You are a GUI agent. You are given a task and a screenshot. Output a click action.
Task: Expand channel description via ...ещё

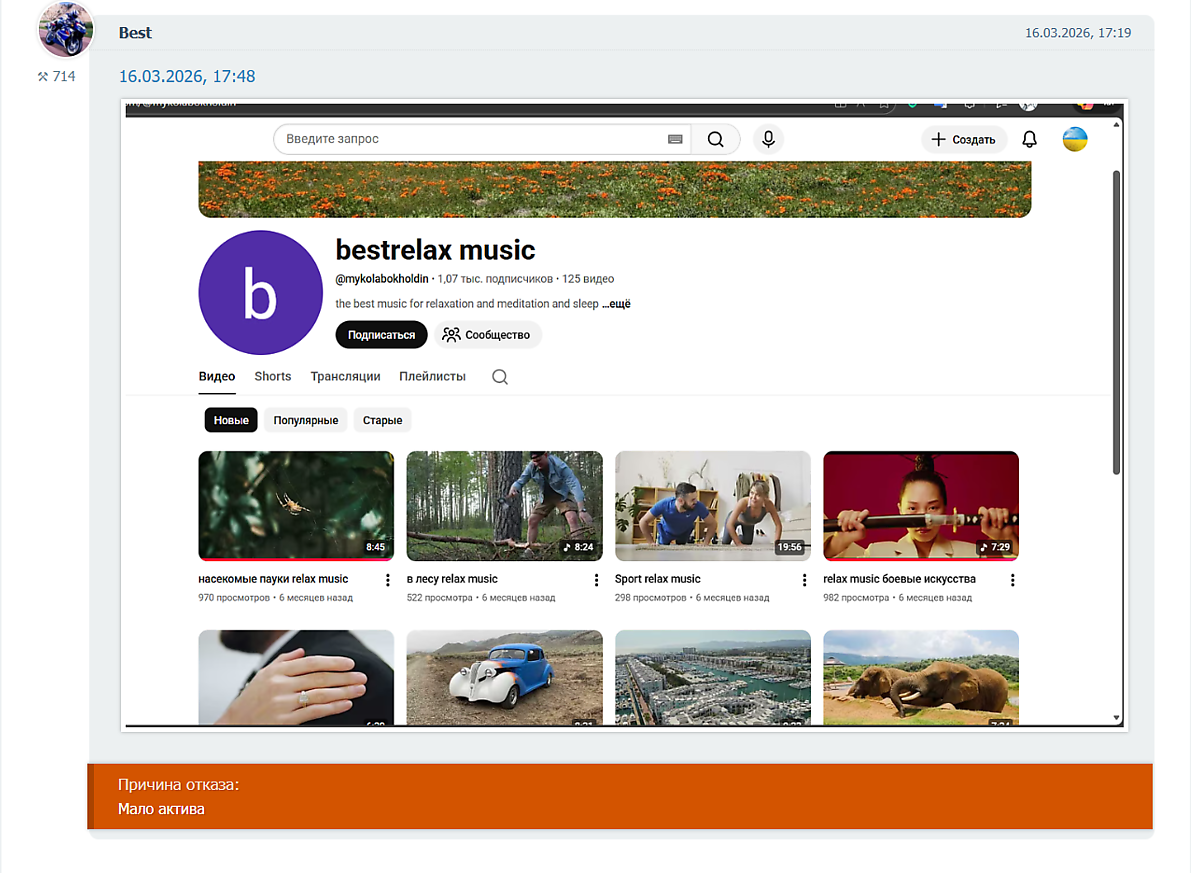point(616,304)
